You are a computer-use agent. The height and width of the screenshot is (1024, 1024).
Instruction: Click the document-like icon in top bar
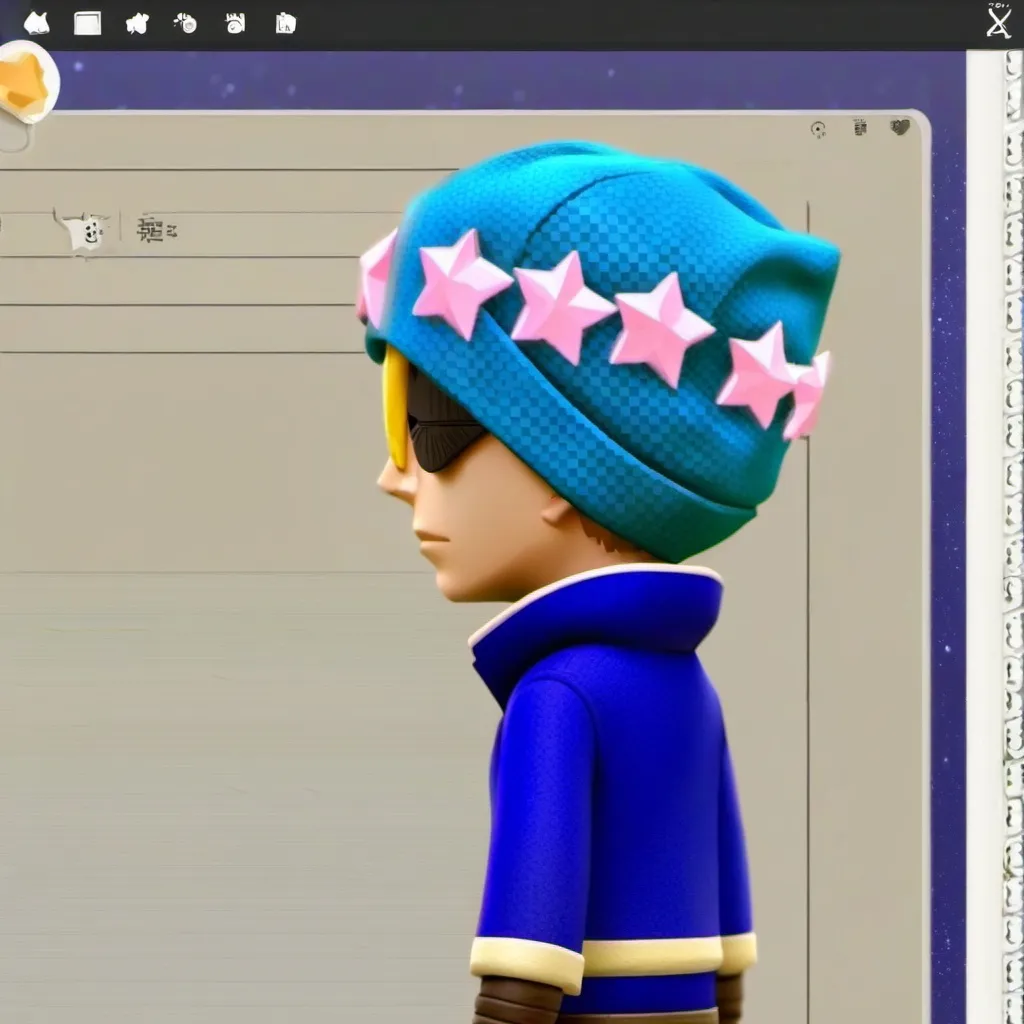[285, 24]
